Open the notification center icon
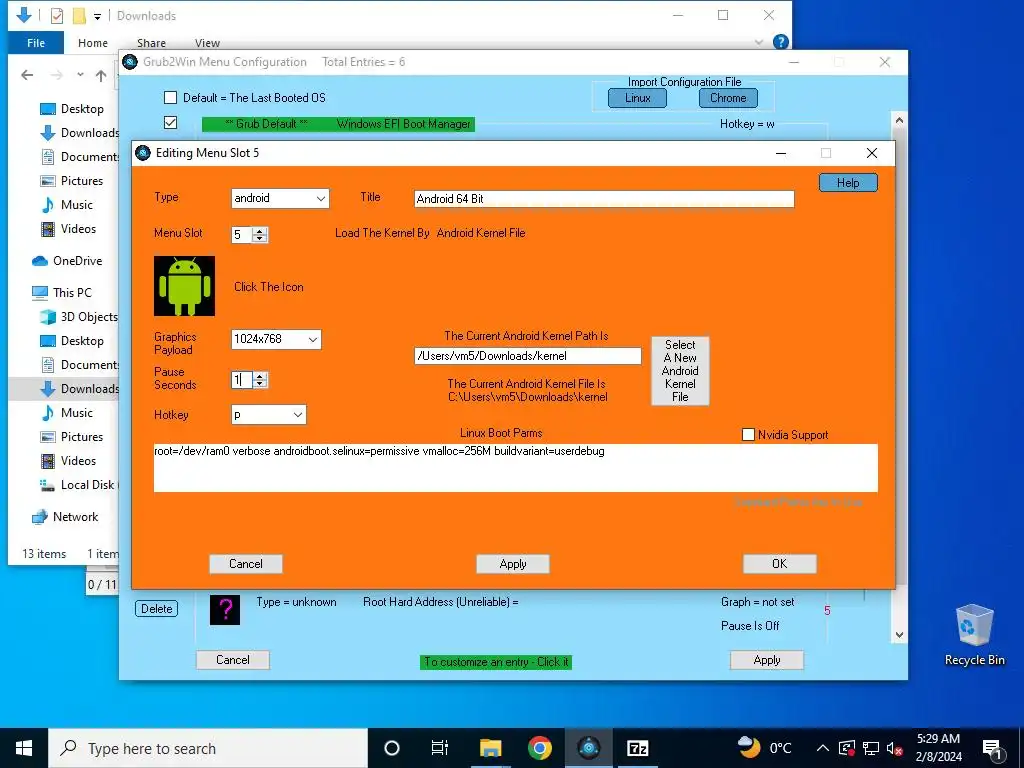This screenshot has height=768, width=1024. tap(992, 748)
